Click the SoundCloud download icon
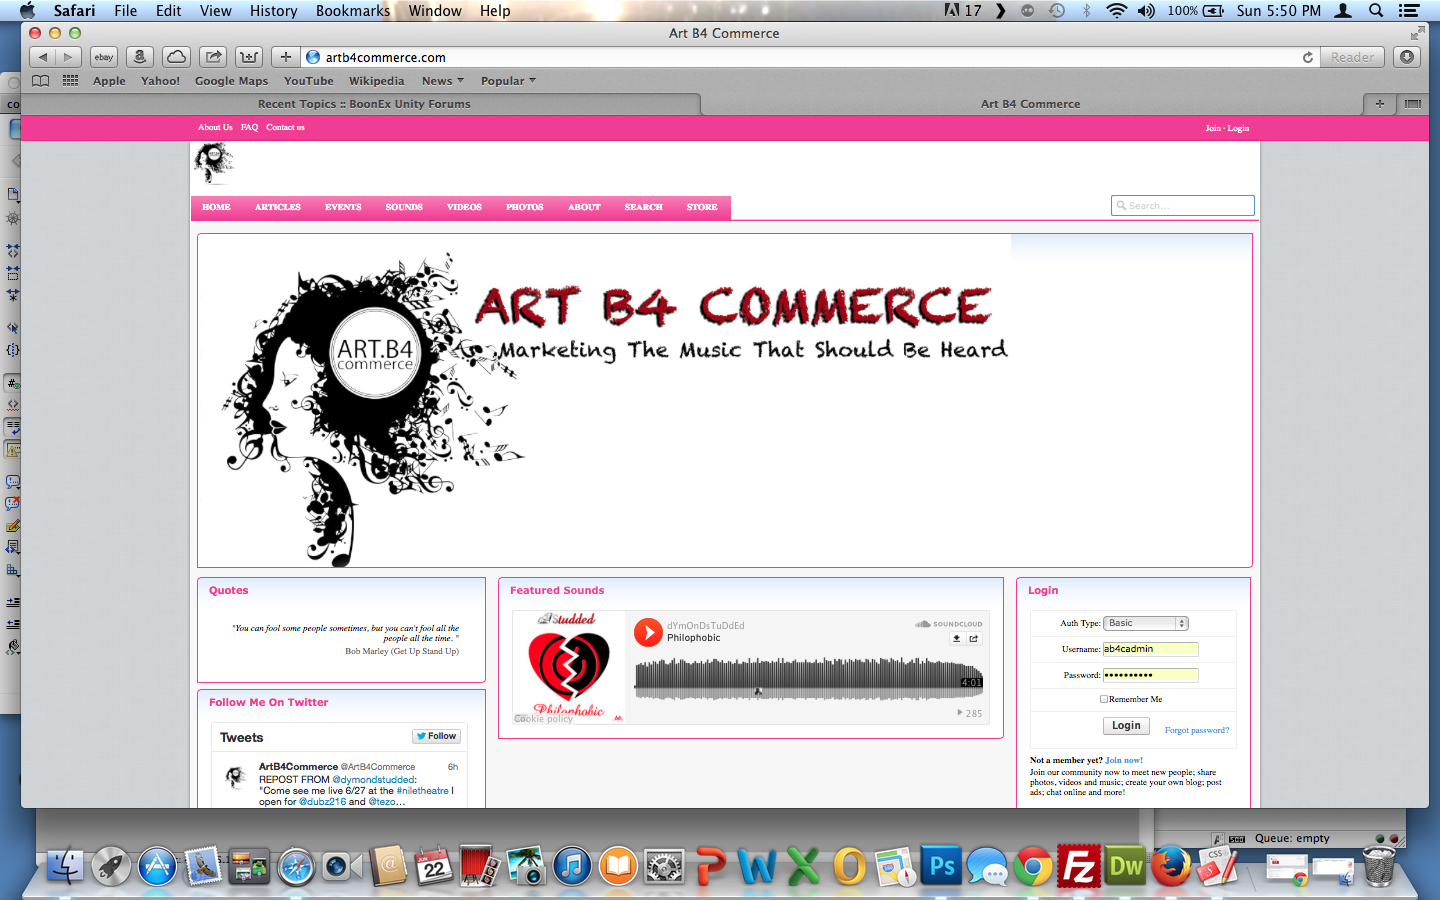Screen dimensions: 1440x900 (x=956, y=638)
